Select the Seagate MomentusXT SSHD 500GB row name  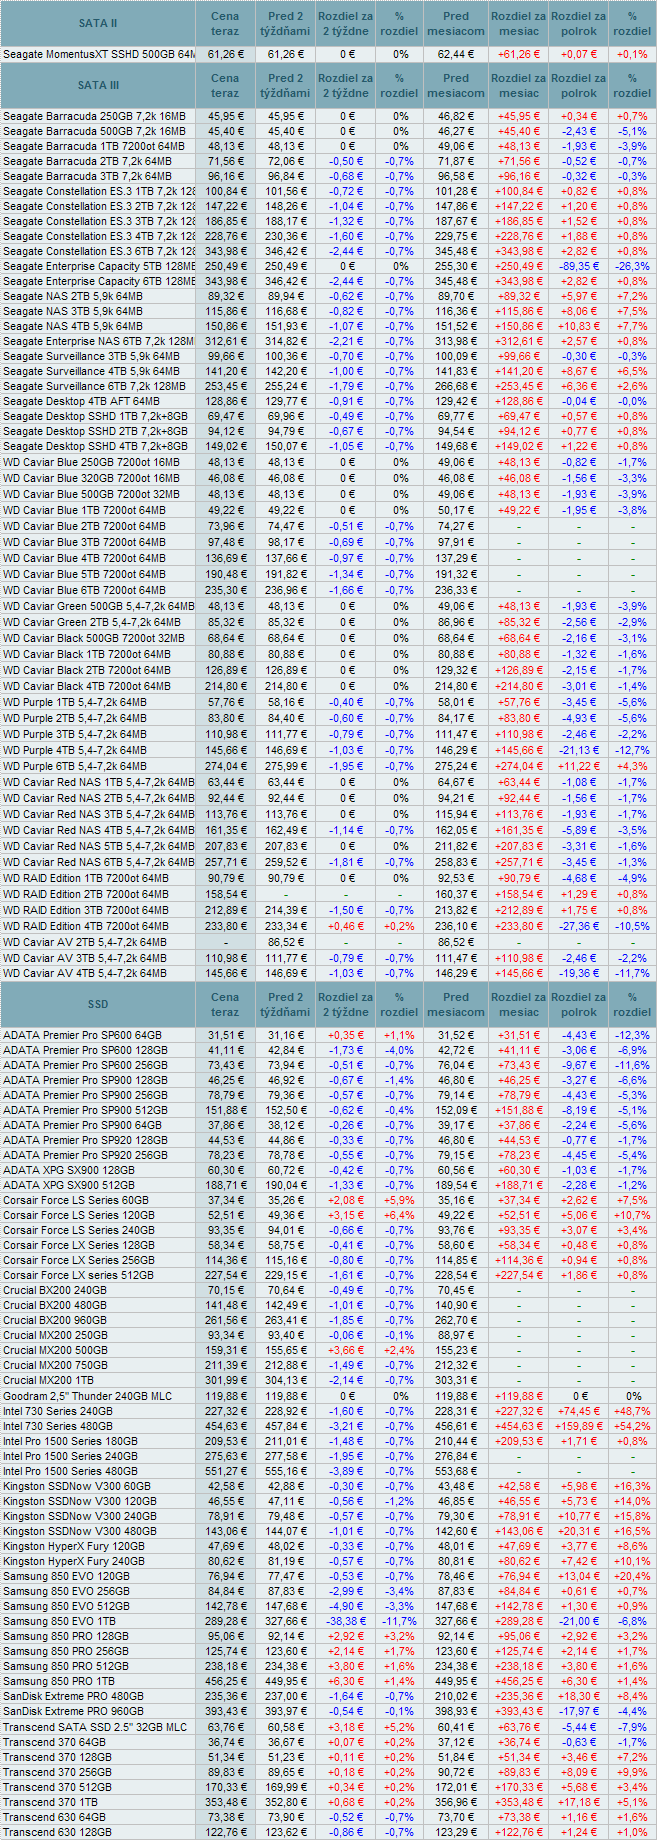[x=99, y=54]
